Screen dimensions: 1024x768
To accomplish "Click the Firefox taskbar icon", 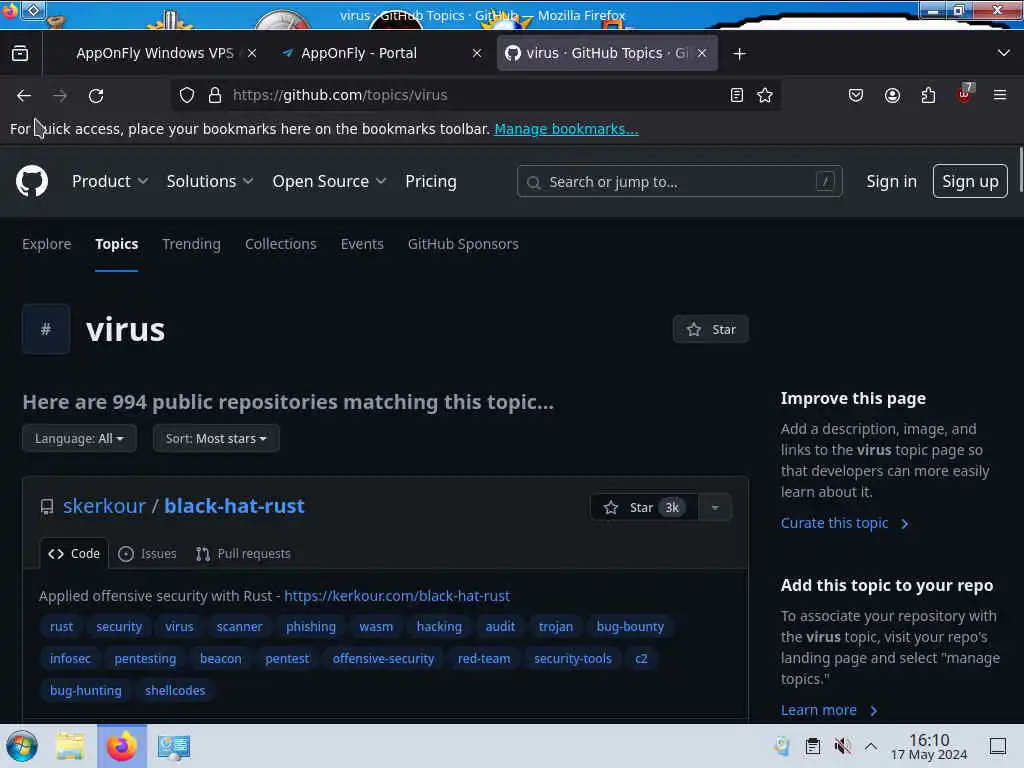I will [x=122, y=746].
